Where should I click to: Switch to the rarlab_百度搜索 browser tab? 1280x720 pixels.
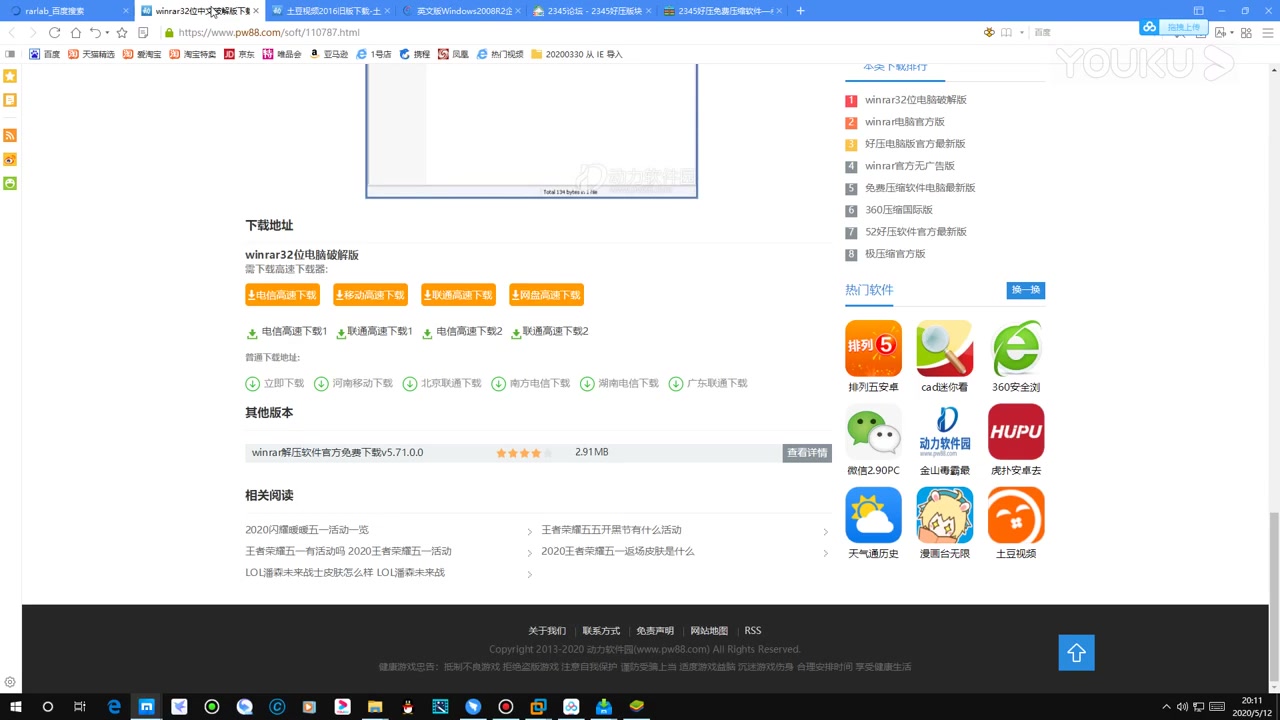coord(68,11)
